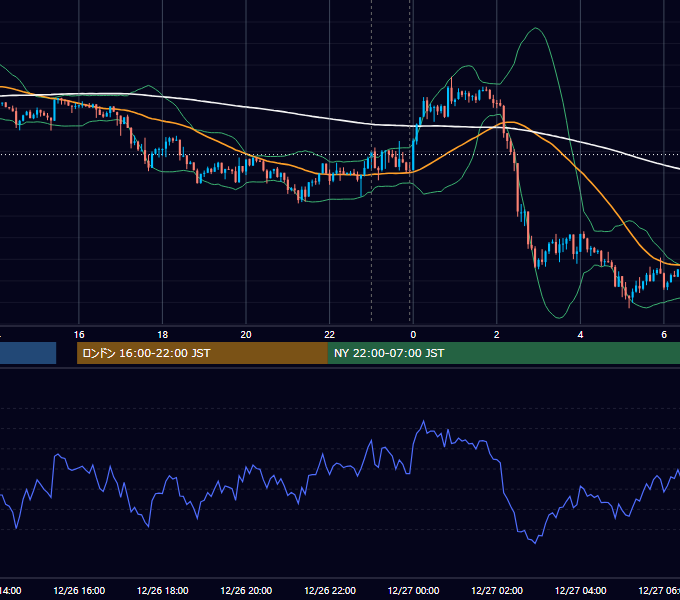
Task: Click the oscillator line's highest peak near 12/27 00:00
Action: 424,421
